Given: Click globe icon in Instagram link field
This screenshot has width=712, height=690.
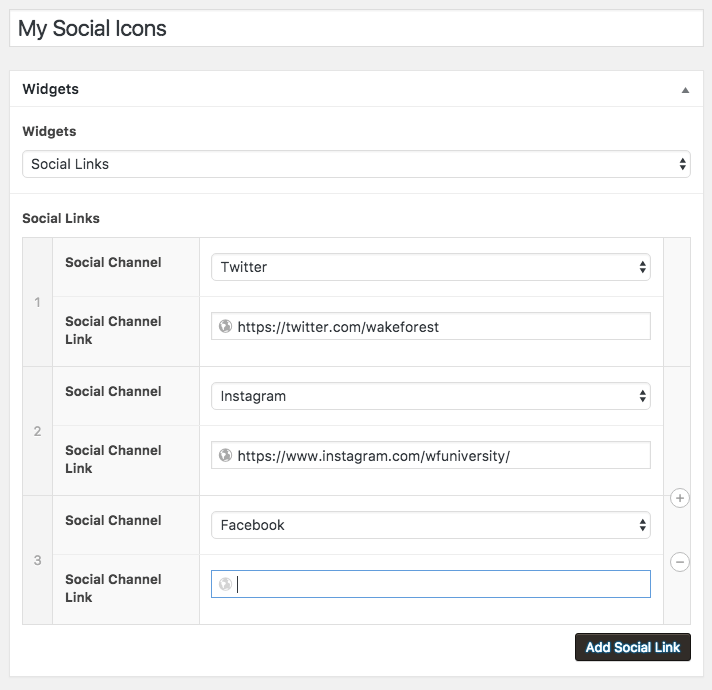Looking at the screenshot, I should 225,455.
